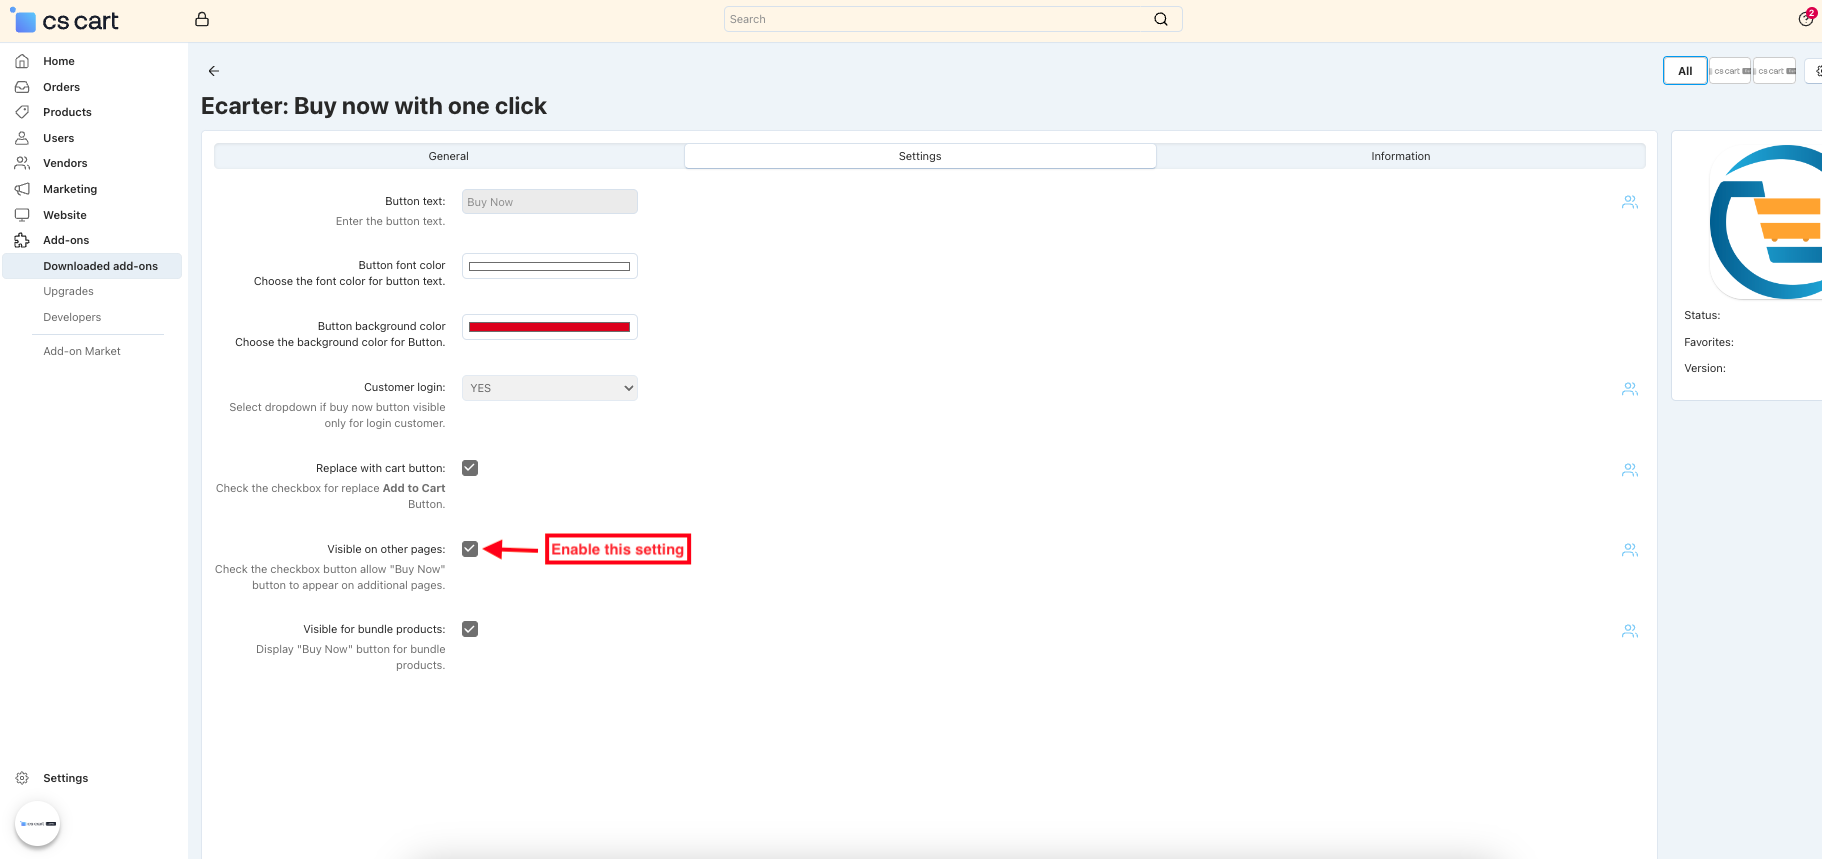Click the lock icon in the header
Image resolution: width=1822 pixels, height=859 pixels.
click(x=202, y=19)
